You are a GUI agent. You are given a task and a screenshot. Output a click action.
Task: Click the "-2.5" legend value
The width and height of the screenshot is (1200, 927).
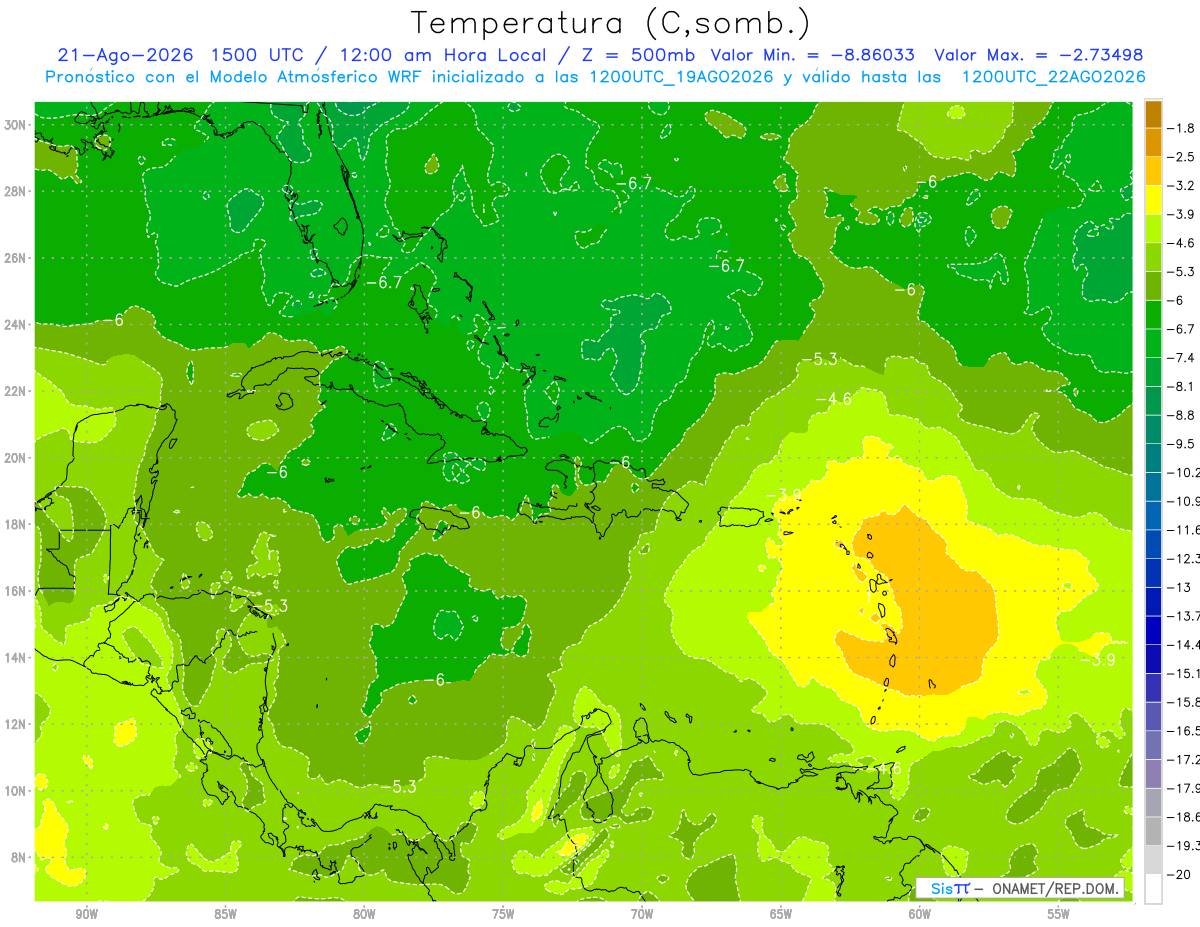[x=1181, y=157]
